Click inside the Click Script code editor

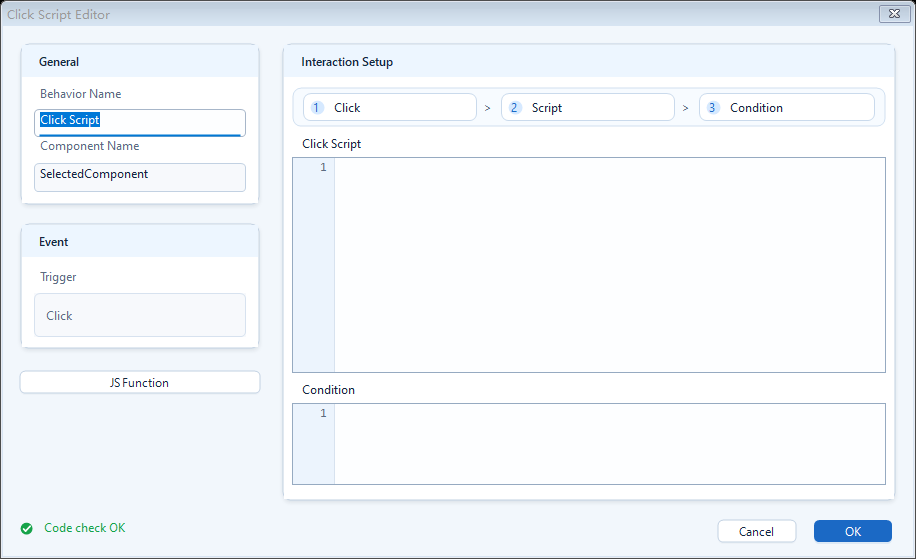pyautogui.click(x=609, y=265)
